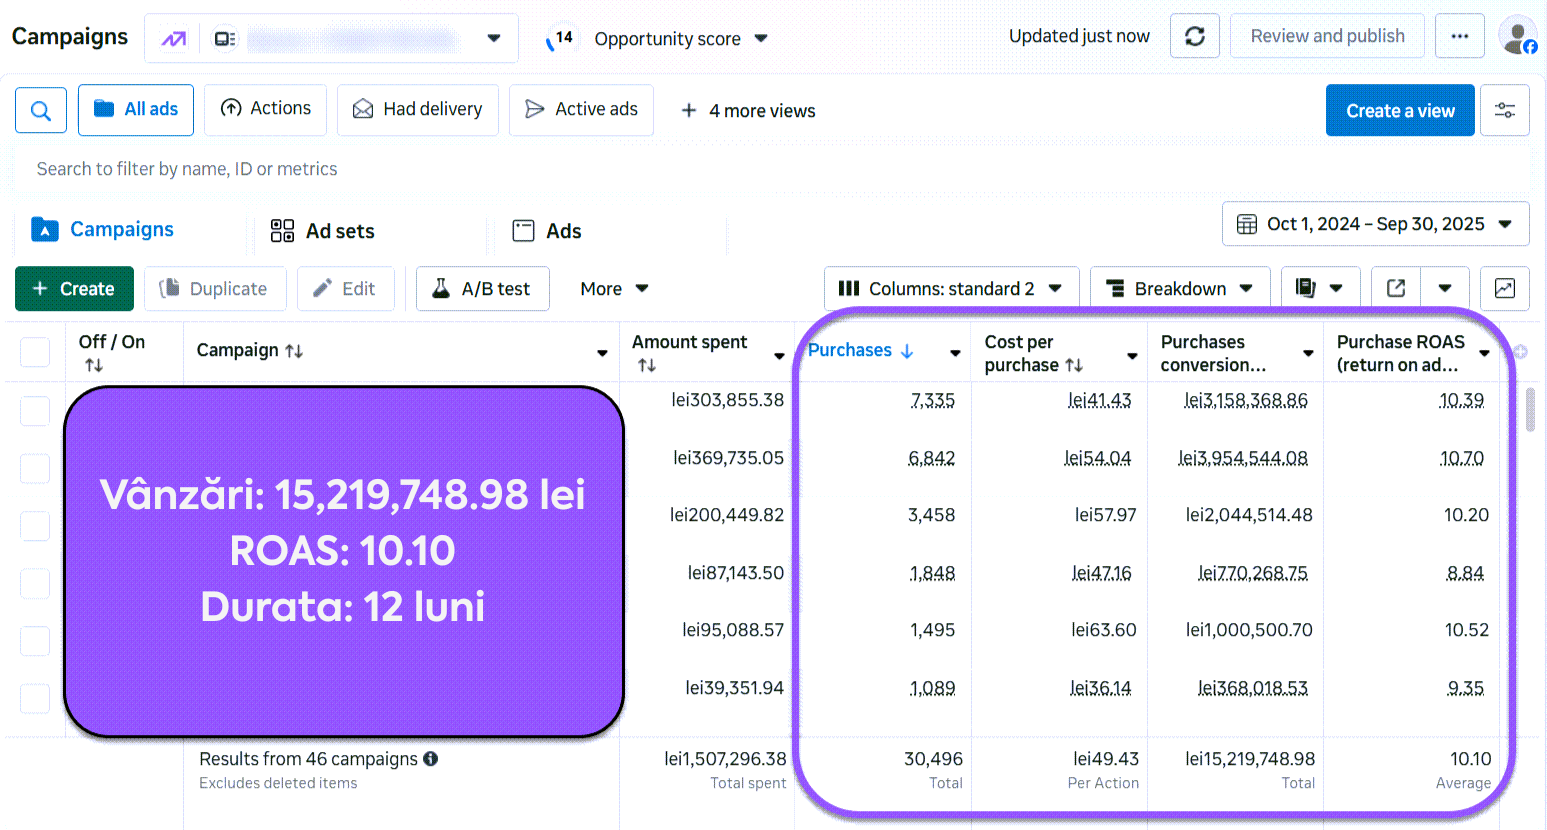
Task: Select checkbox for lei303,855.38 campaign row
Action: click(35, 411)
